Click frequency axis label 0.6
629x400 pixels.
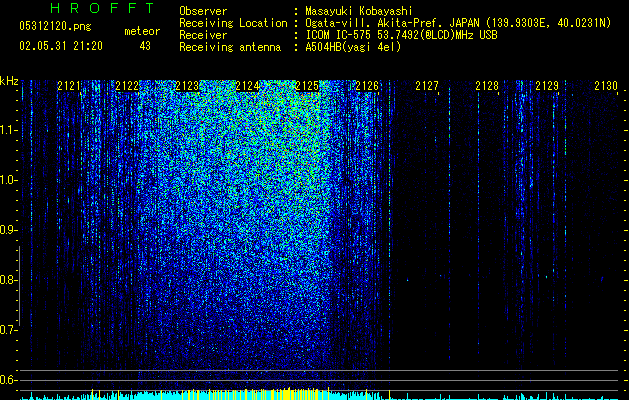[8, 380]
